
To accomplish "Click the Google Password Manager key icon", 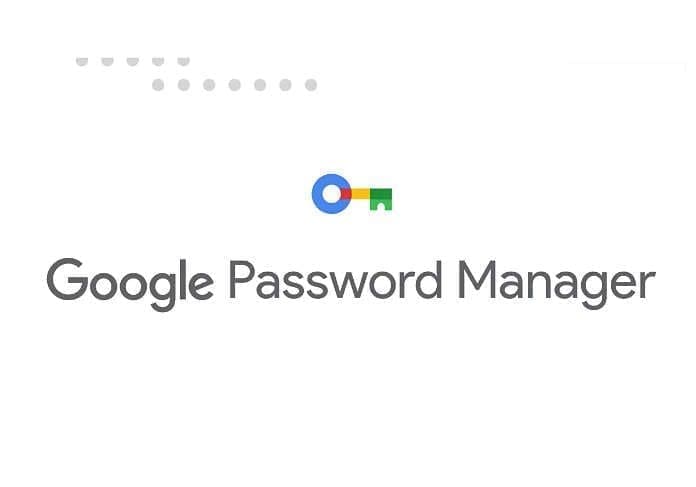I will (x=352, y=194).
